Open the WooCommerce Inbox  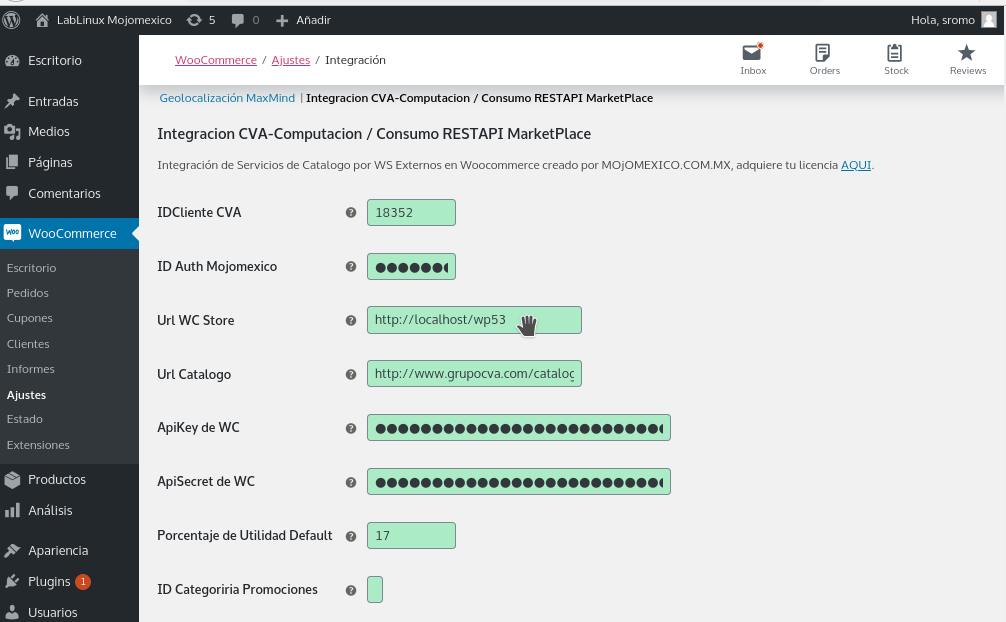(753, 59)
